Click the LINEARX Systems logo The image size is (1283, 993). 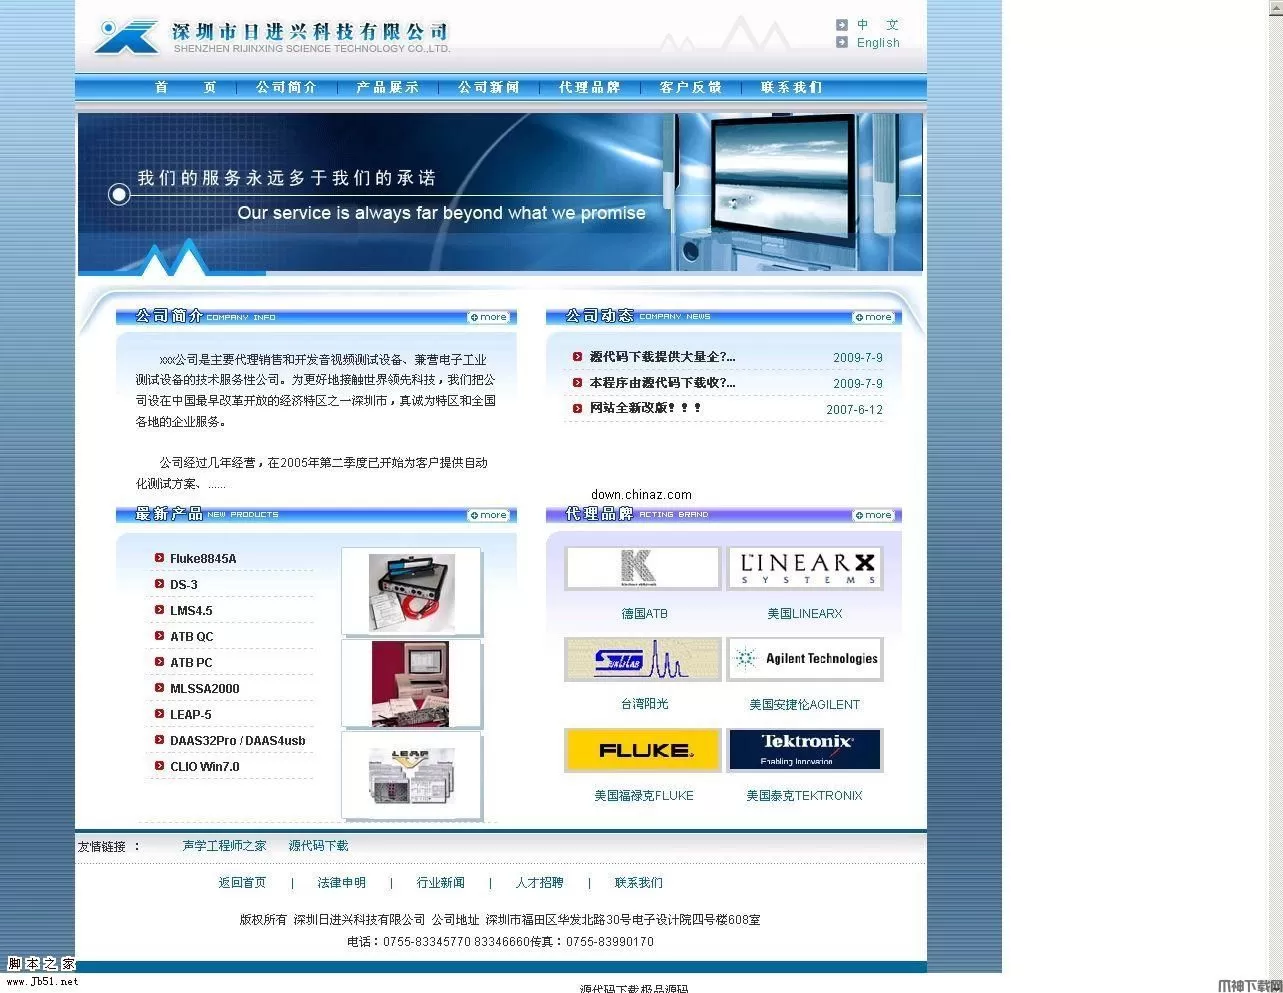click(x=804, y=567)
